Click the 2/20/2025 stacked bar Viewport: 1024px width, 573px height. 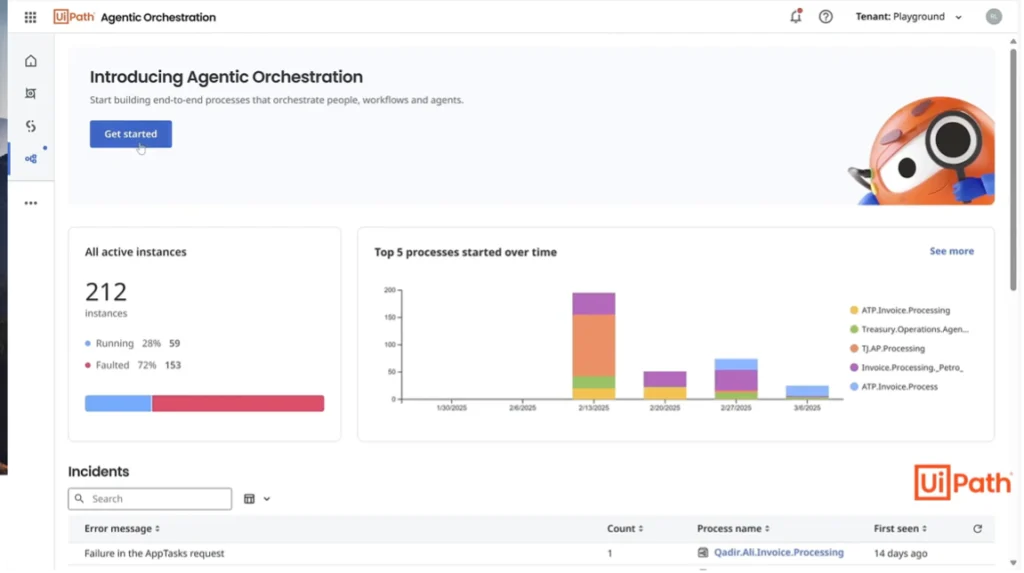pos(665,385)
